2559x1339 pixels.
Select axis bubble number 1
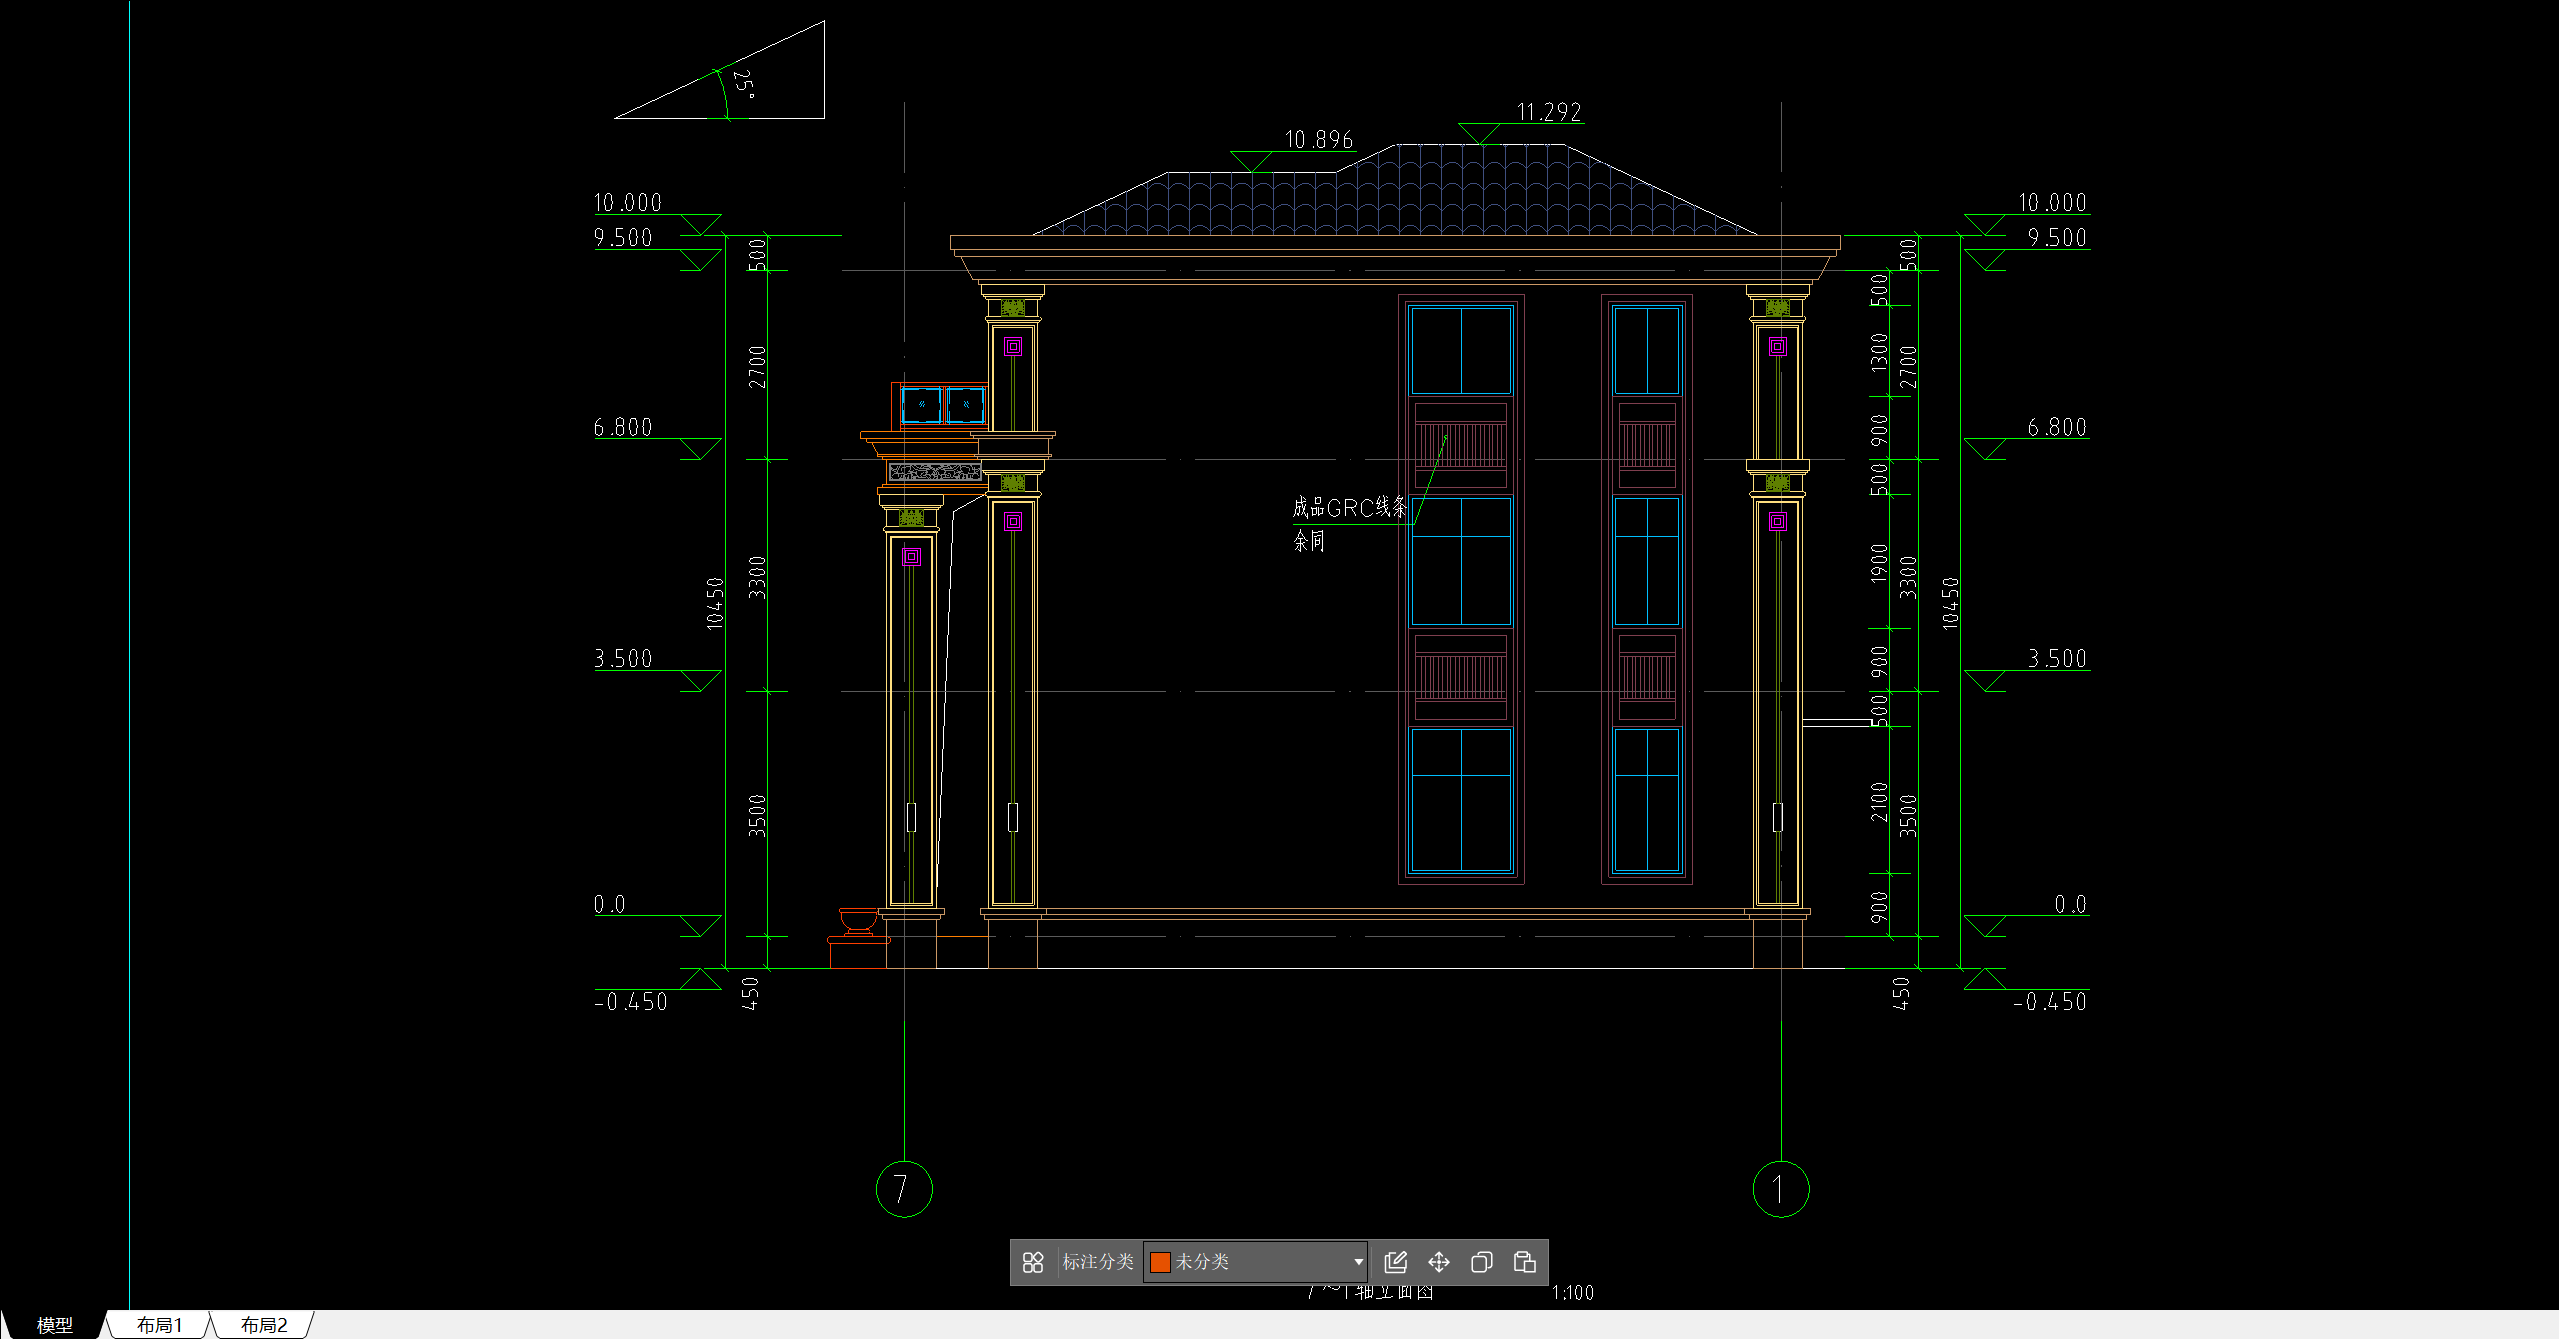coord(1781,1189)
